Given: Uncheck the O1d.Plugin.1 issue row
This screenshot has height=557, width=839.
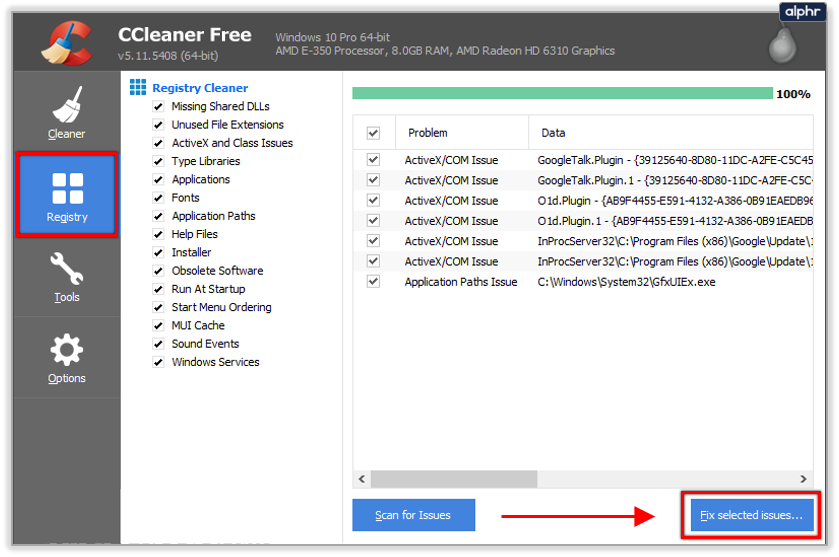Looking at the screenshot, I should click(x=373, y=220).
